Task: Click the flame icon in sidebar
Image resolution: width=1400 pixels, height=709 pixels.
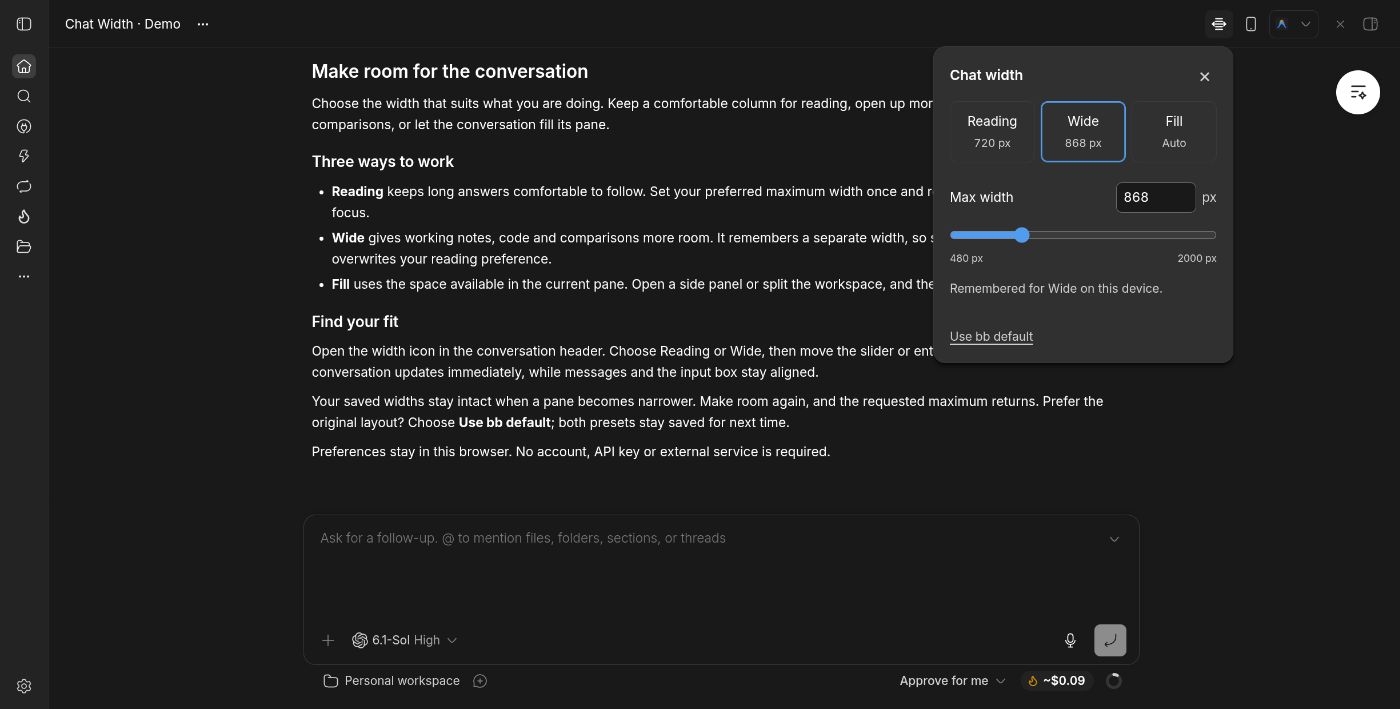Action: pyautogui.click(x=24, y=216)
